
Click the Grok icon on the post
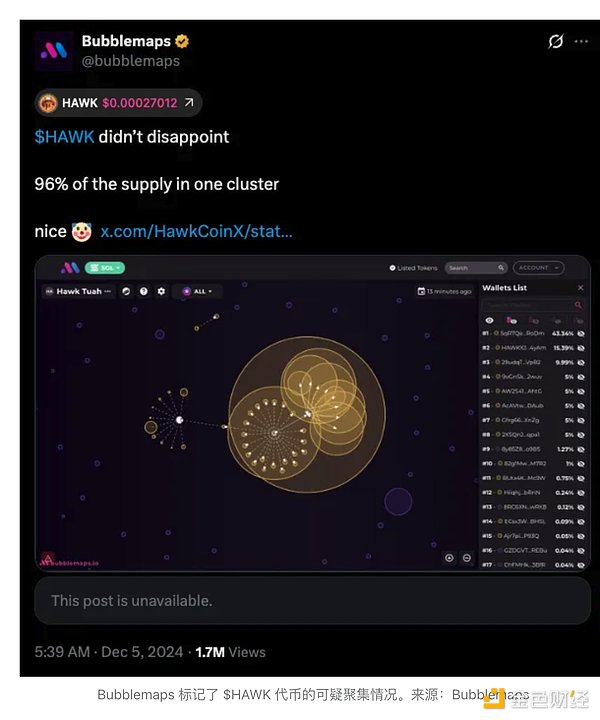click(557, 42)
